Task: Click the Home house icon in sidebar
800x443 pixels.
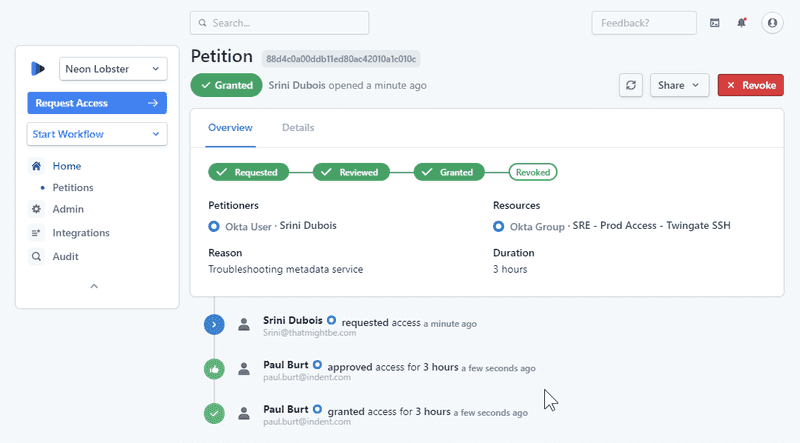Action: coord(37,166)
